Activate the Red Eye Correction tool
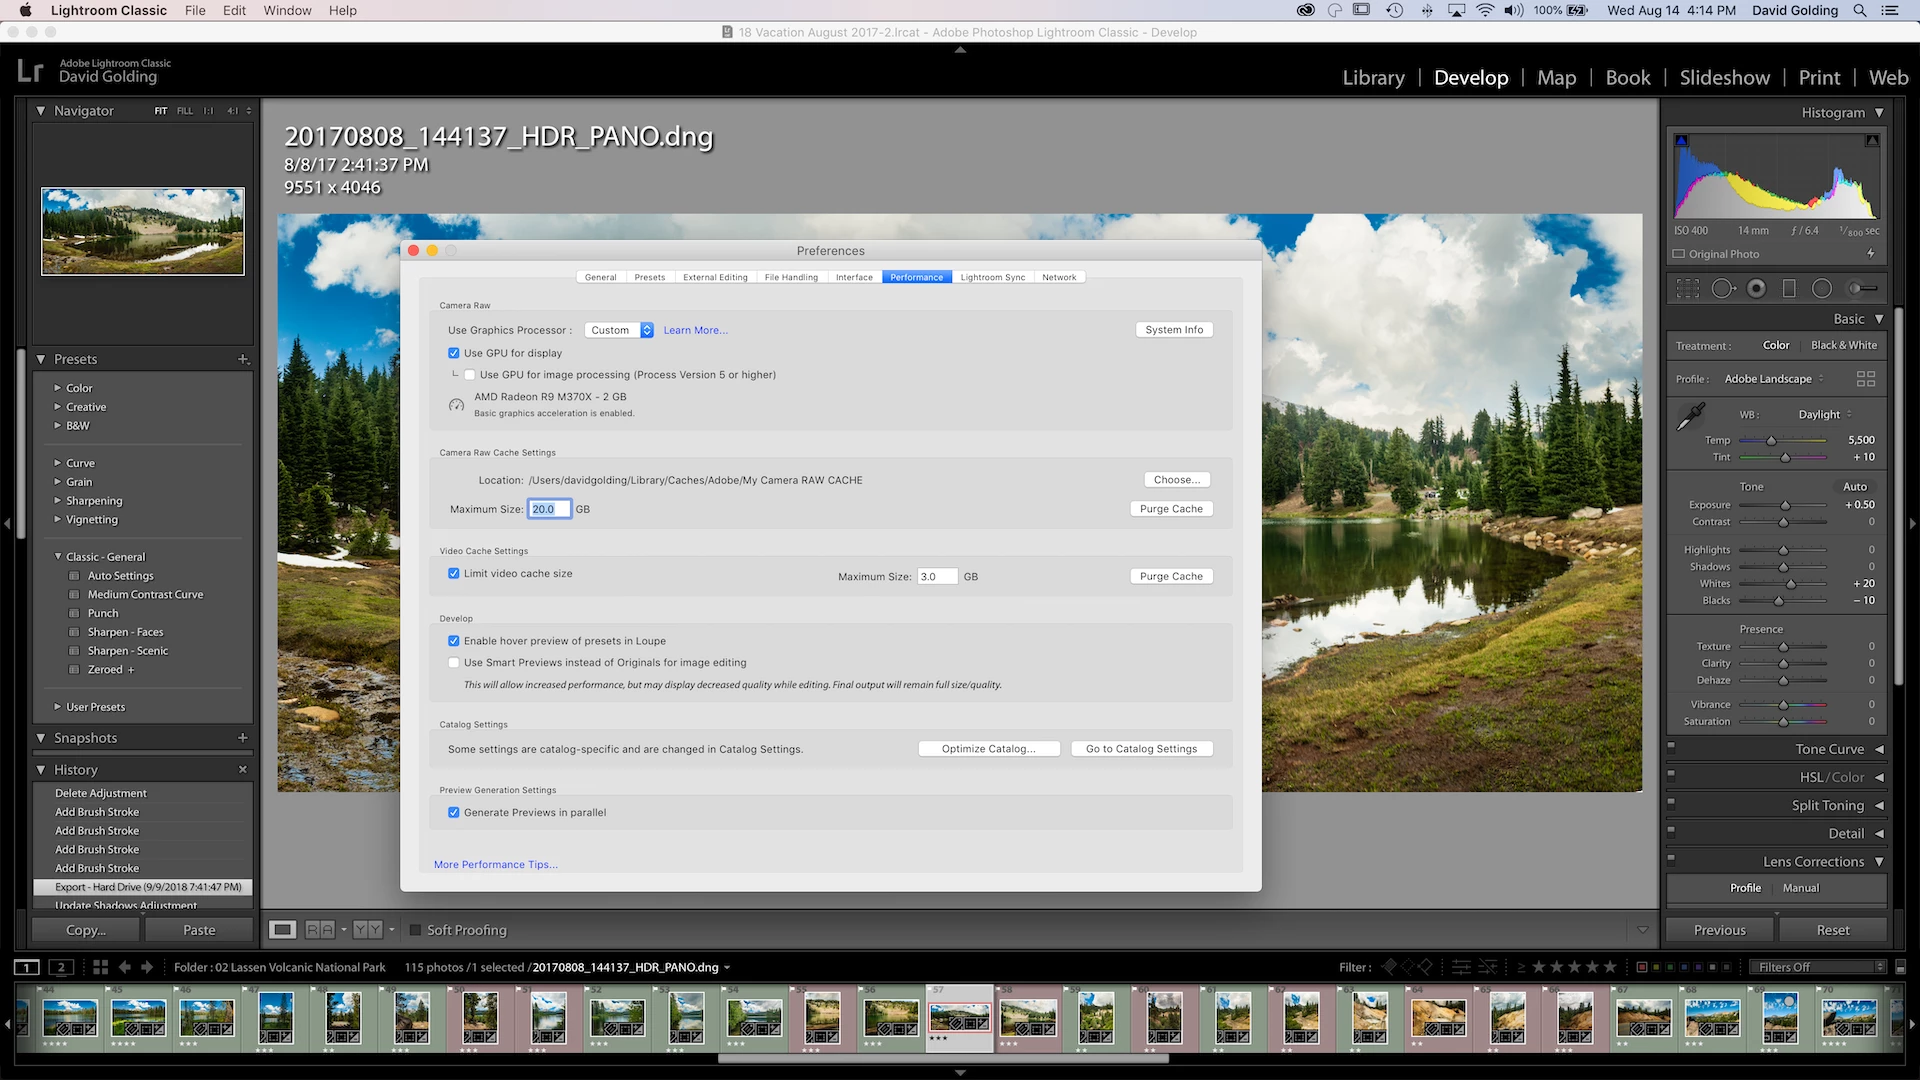This screenshot has width=1920, height=1080. [x=1756, y=289]
